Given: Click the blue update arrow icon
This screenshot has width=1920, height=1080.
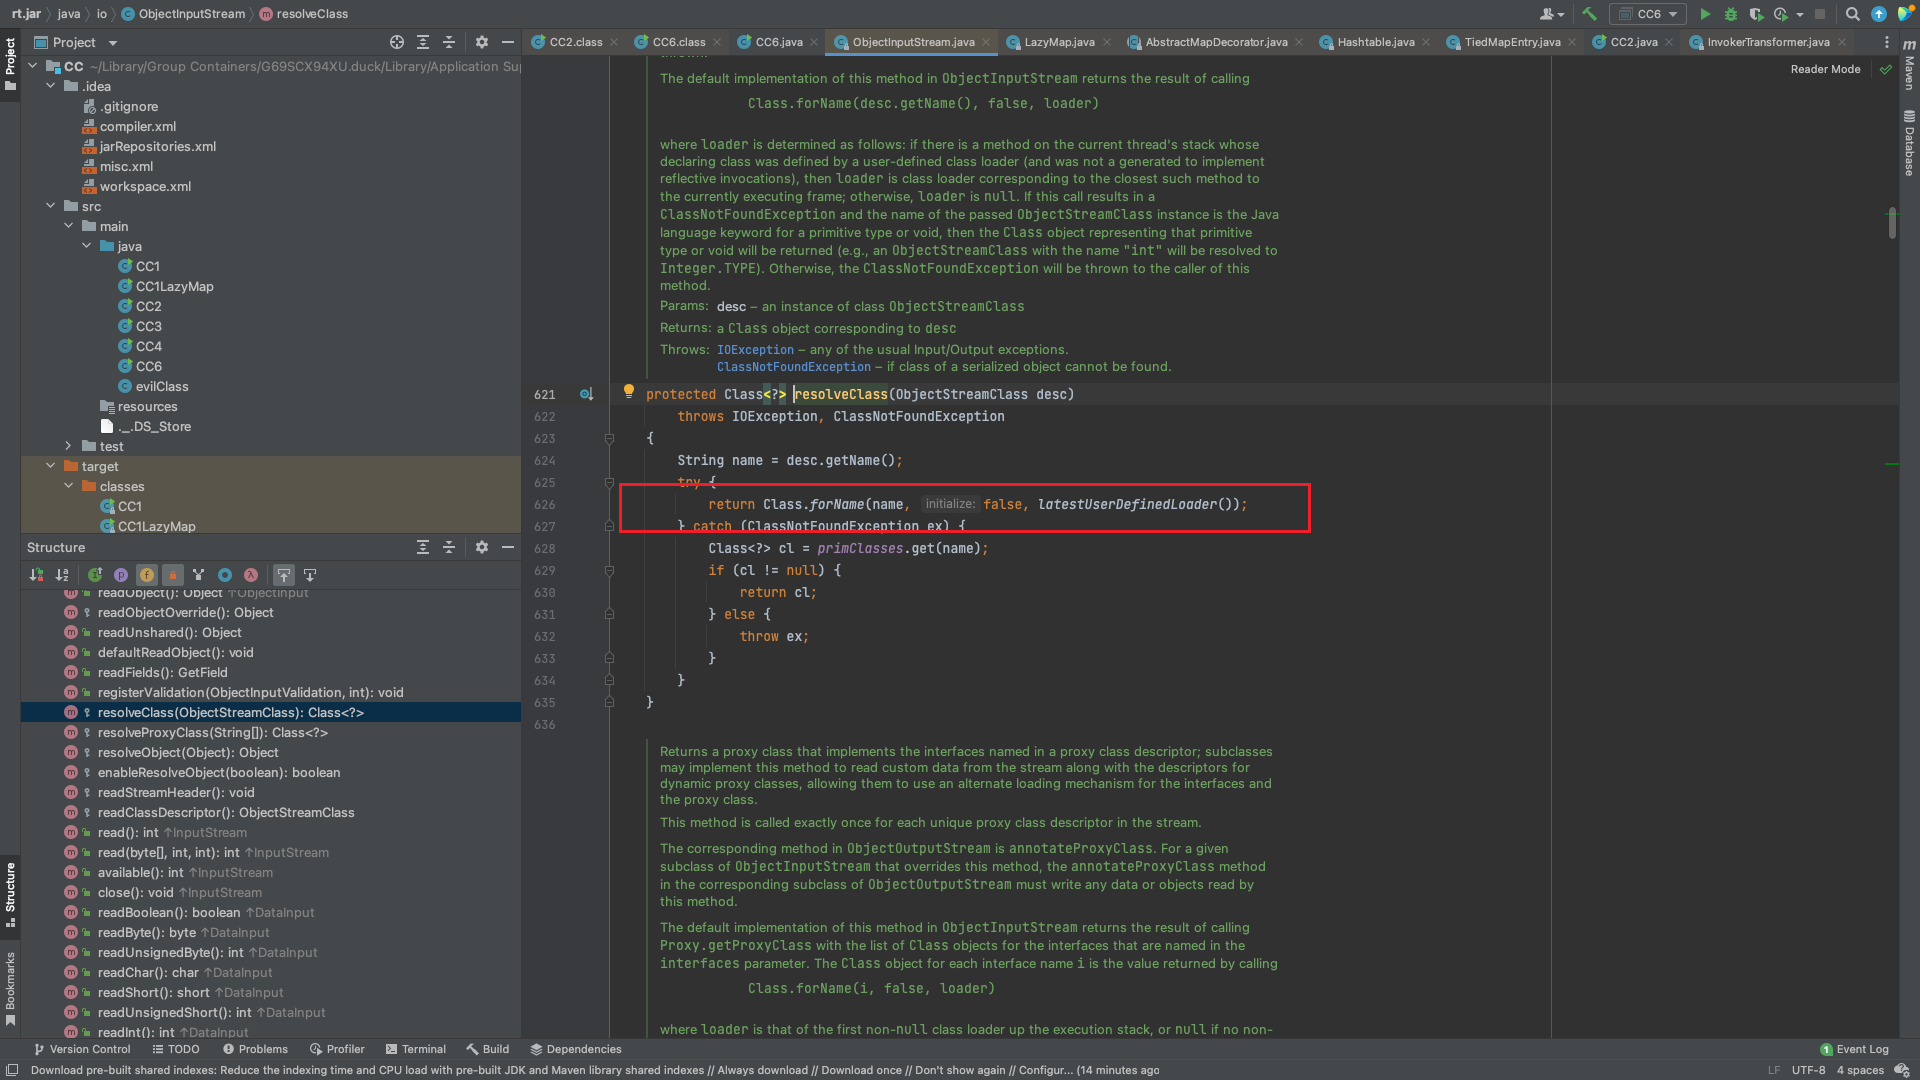Looking at the screenshot, I should tap(1879, 14).
